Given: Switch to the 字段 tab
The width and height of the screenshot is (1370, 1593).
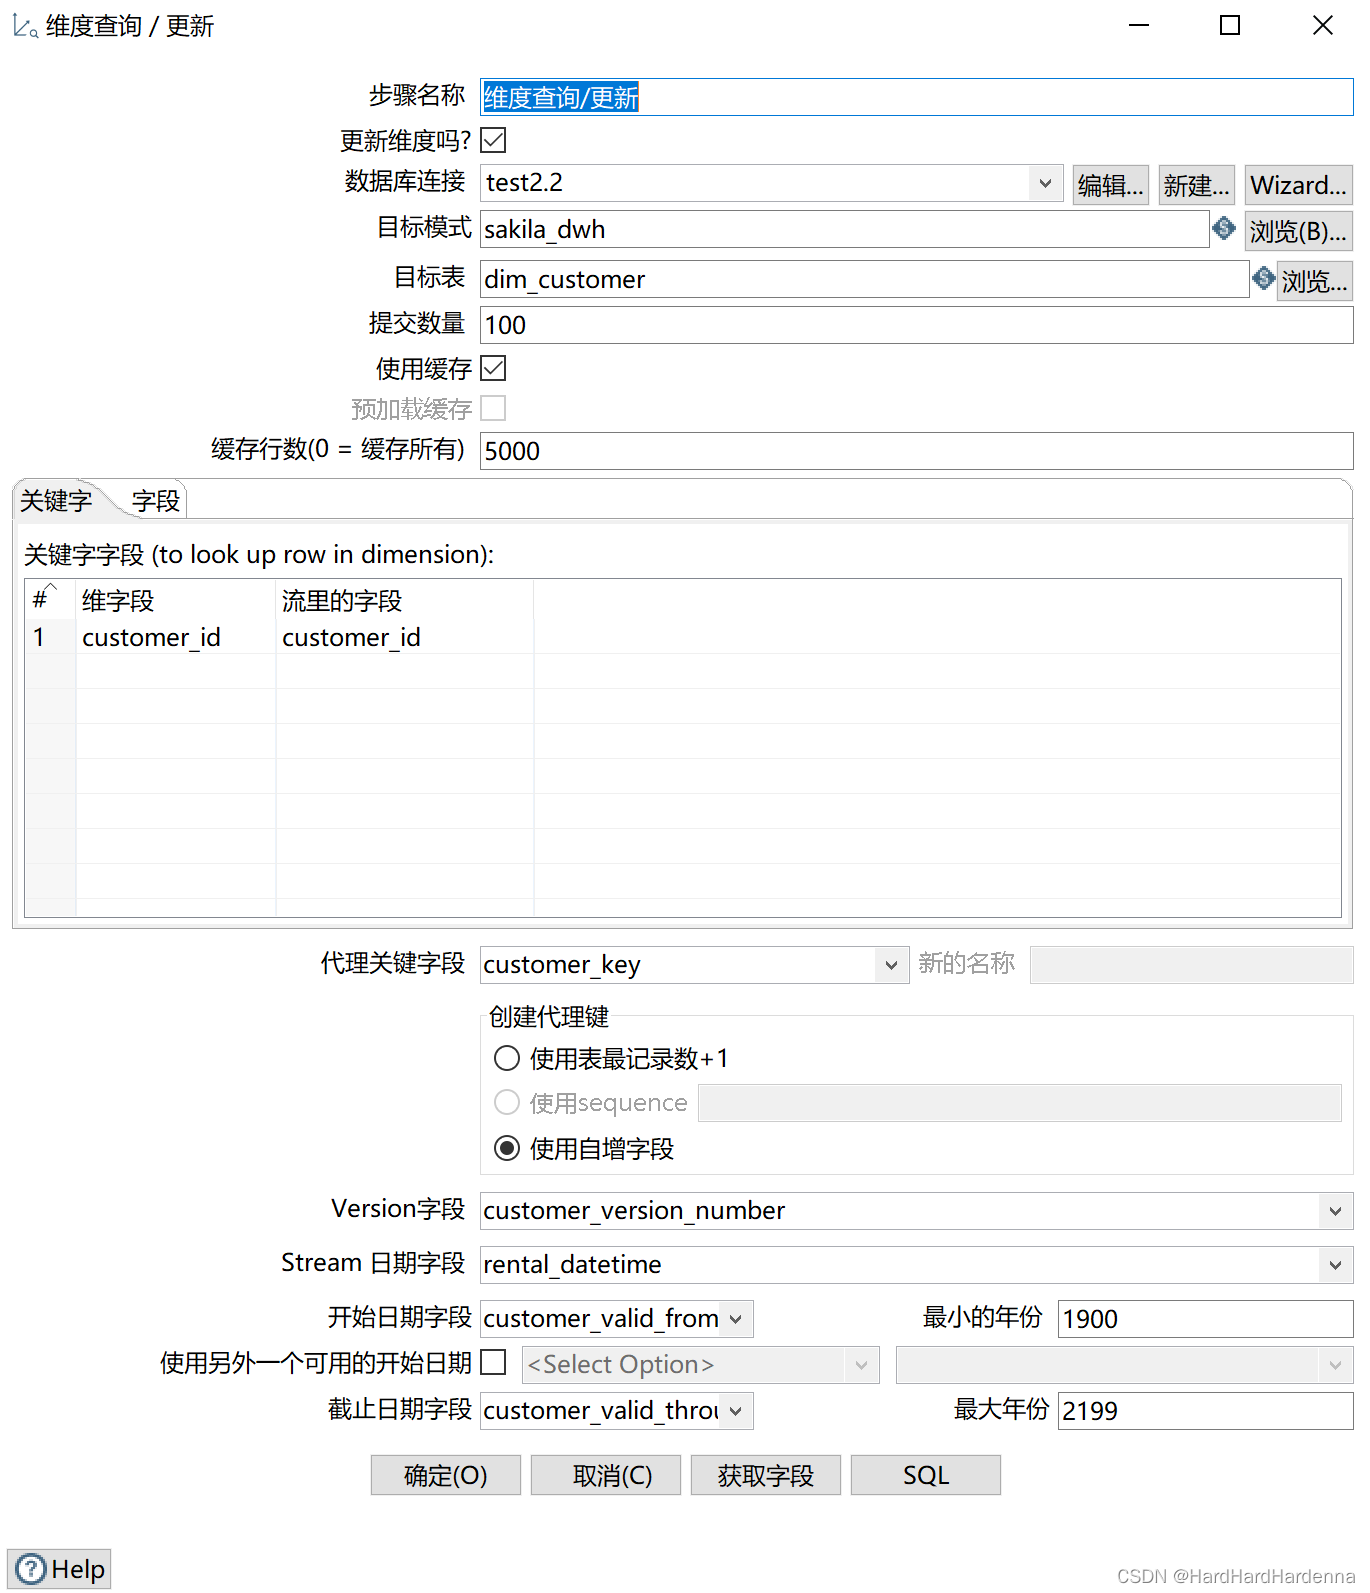Looking at the screenshot, I should point(156,501).
